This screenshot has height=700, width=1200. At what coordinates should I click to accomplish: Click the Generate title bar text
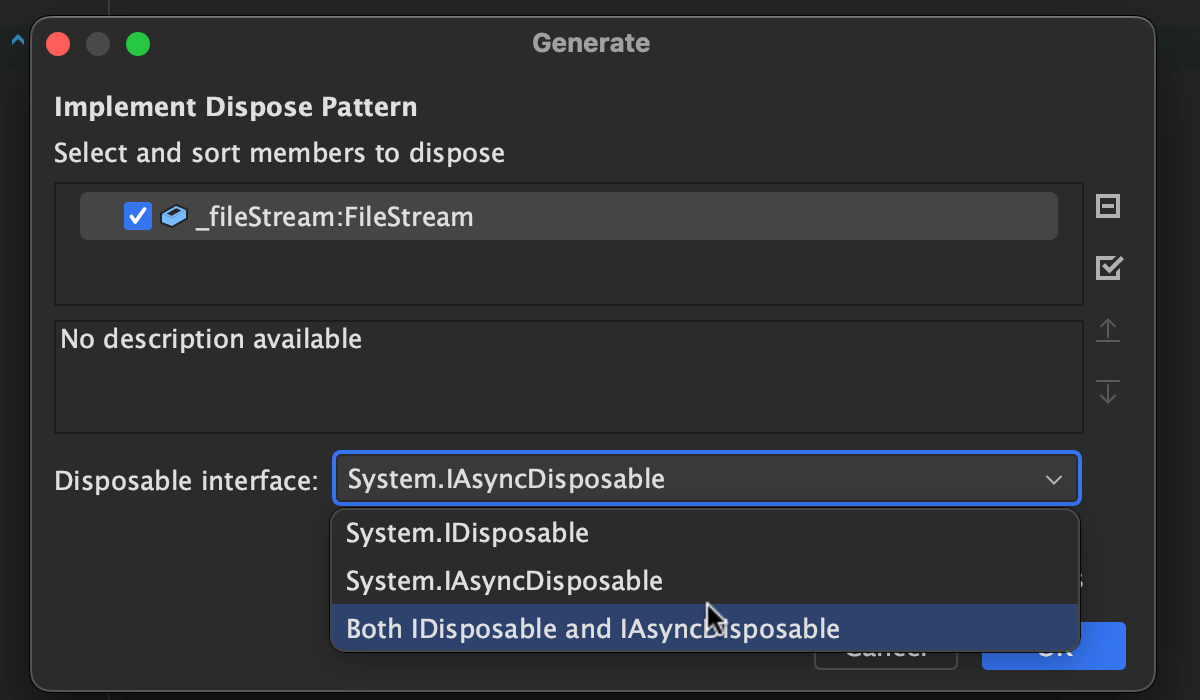pos(591,43)
